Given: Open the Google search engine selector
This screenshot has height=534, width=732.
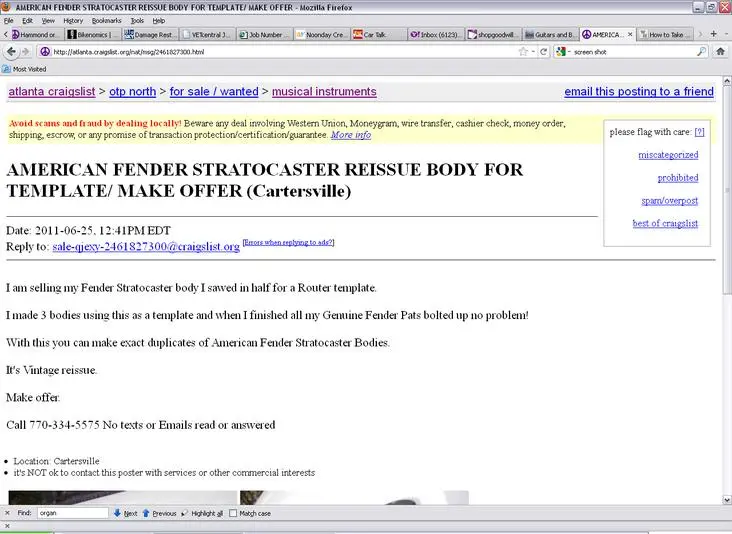Looking at the screenshot, I should 563,52.
